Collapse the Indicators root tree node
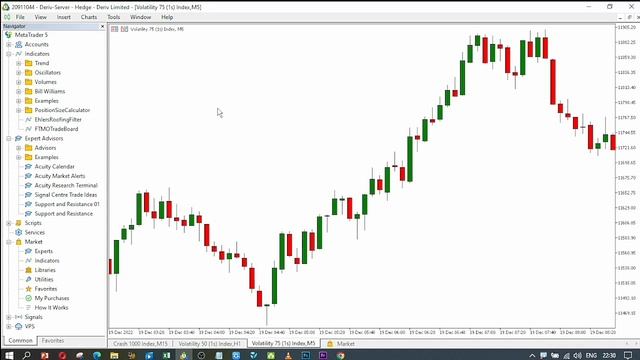 click(9, 53)
